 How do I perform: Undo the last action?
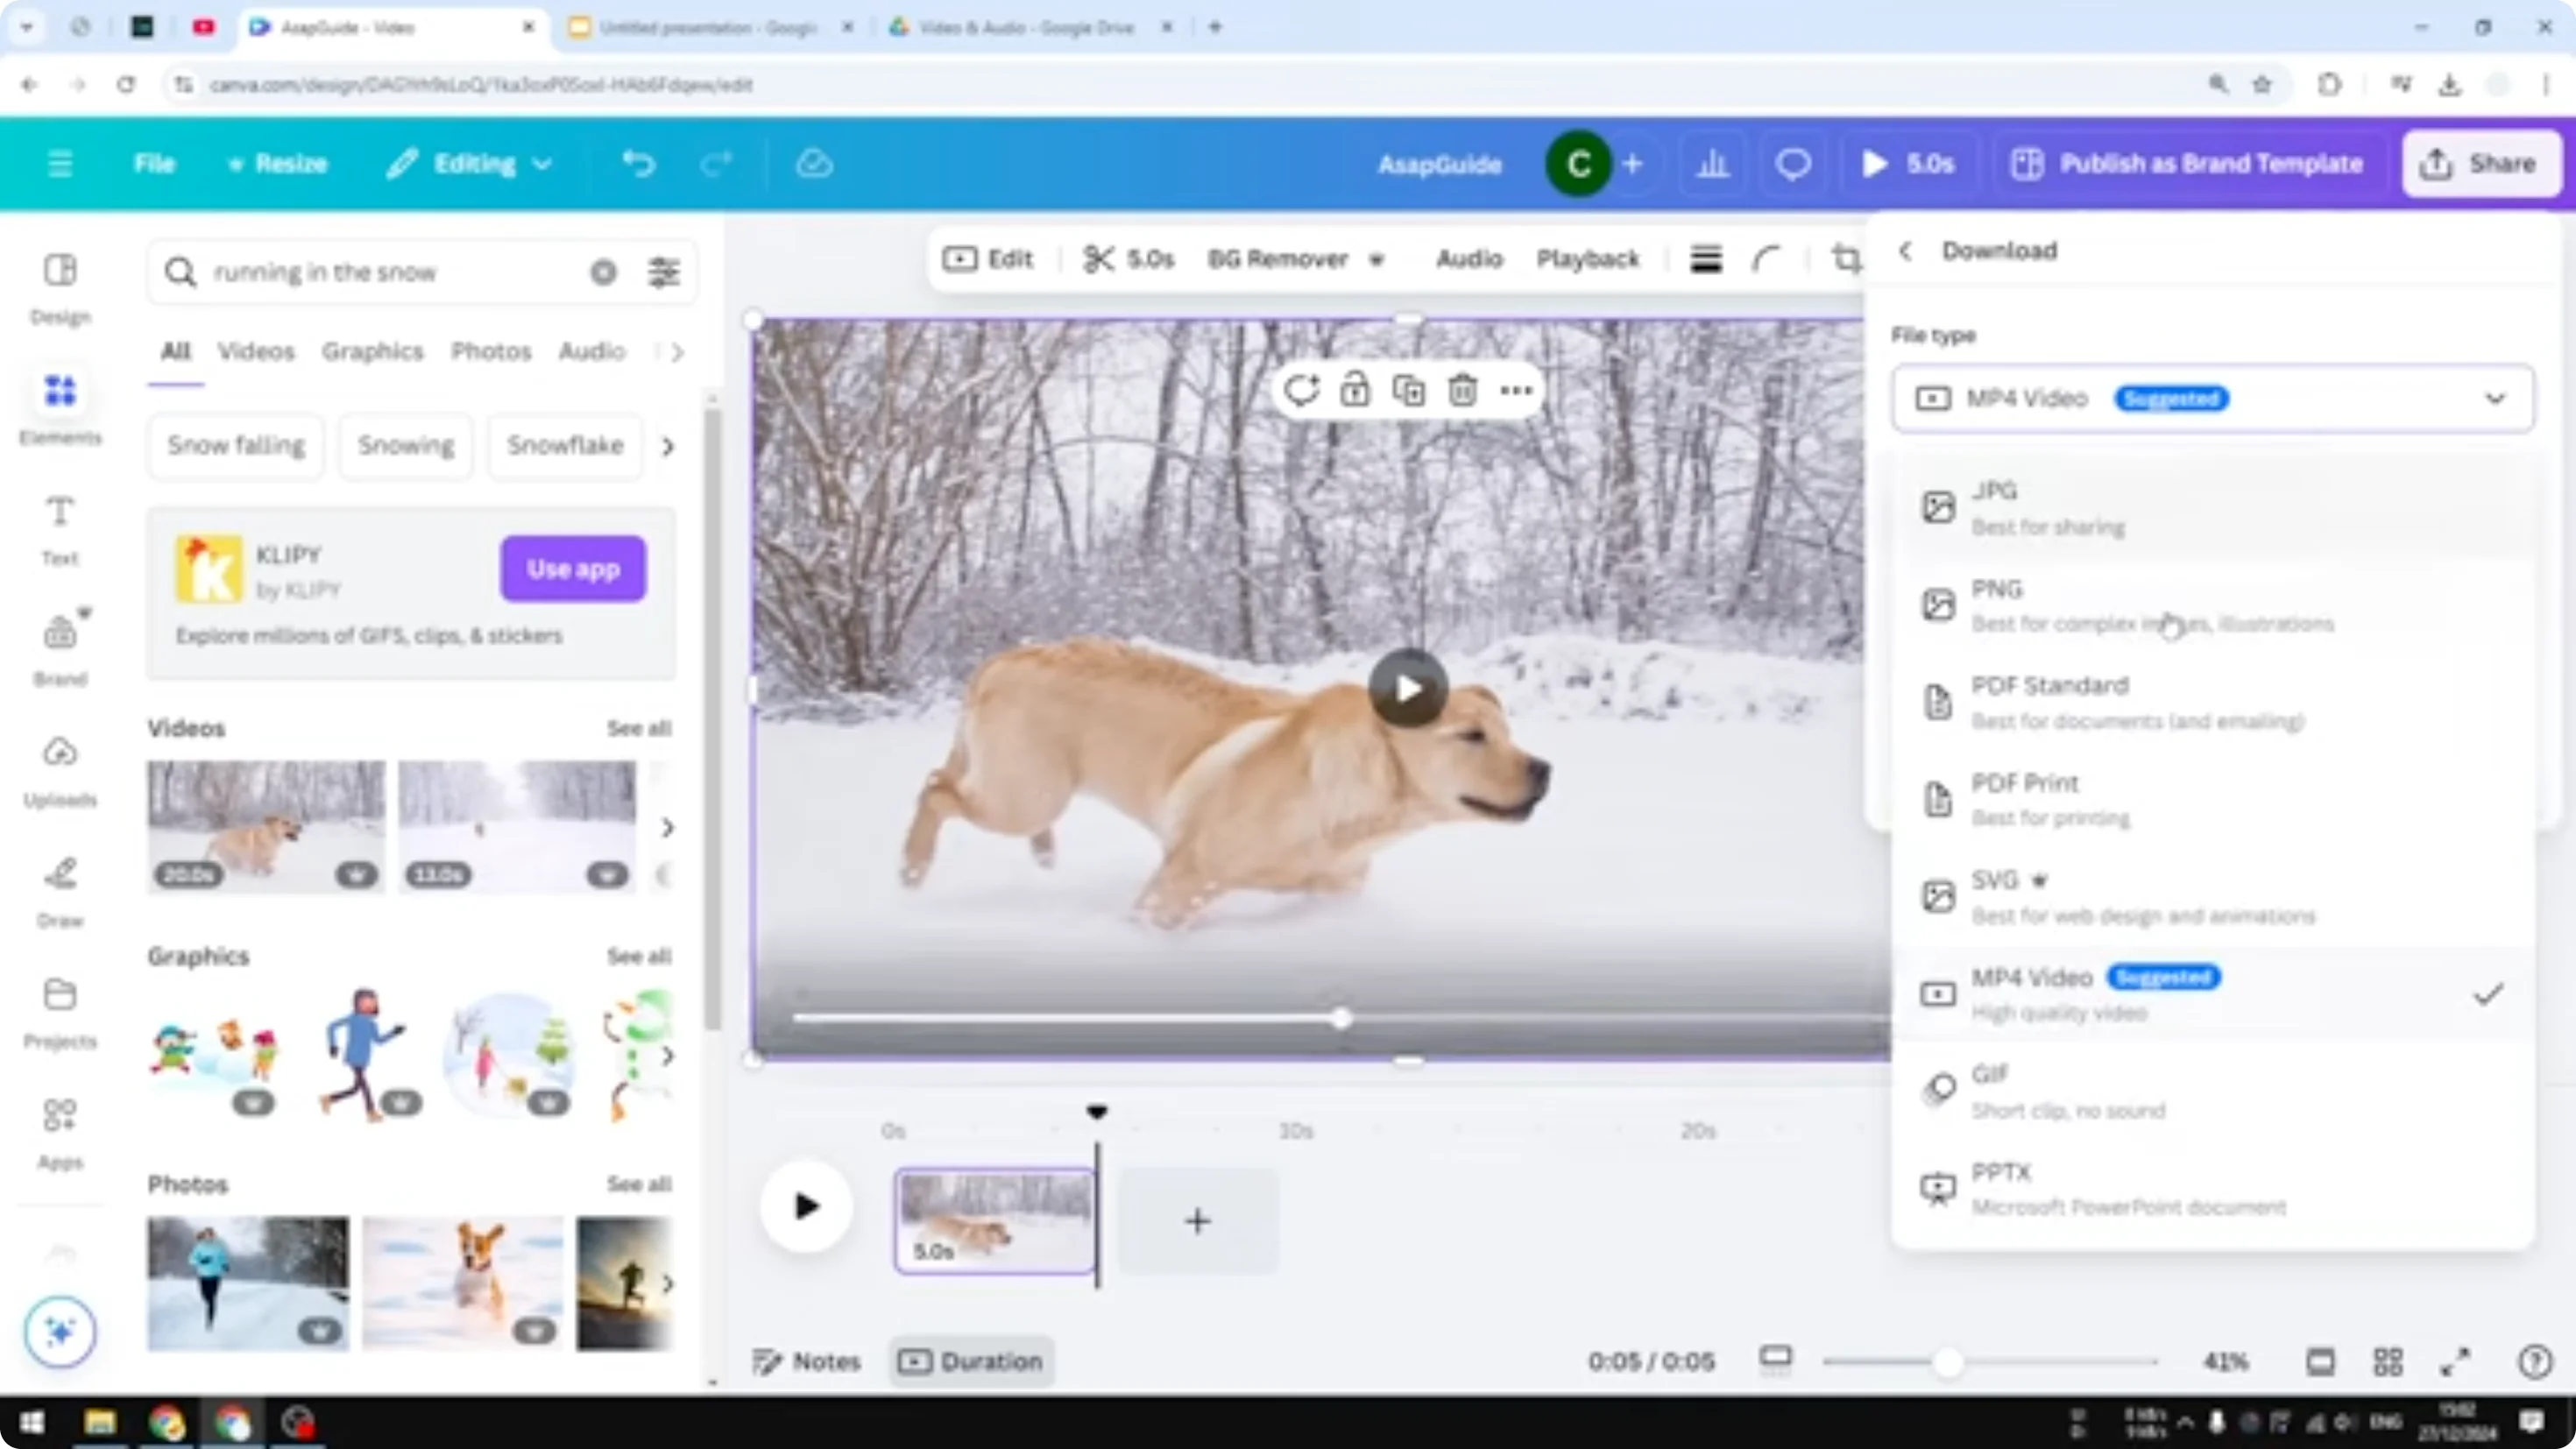tap(640, 163)
